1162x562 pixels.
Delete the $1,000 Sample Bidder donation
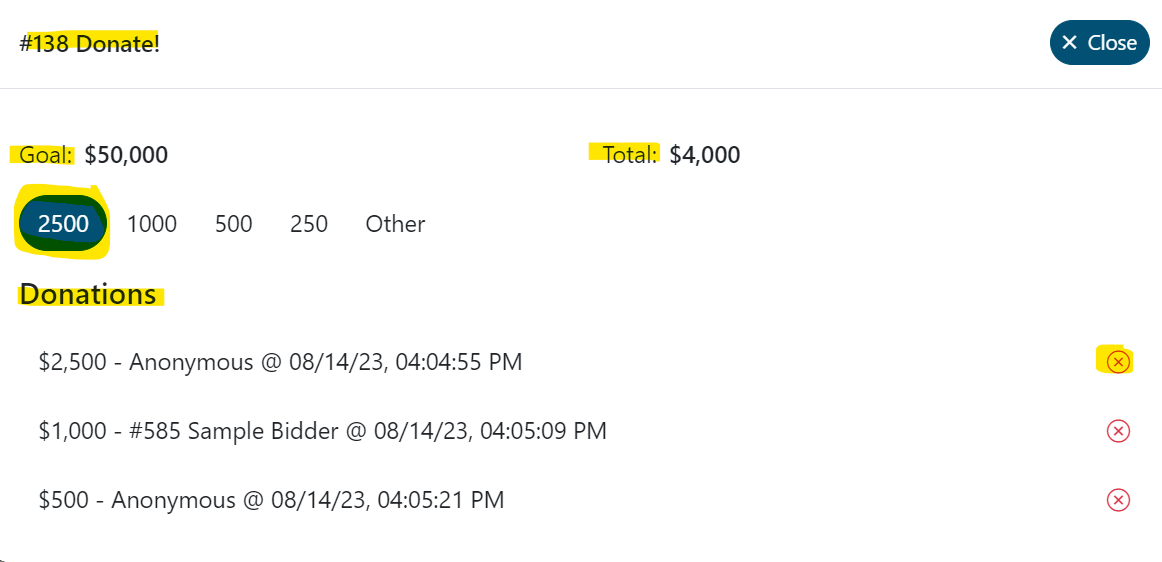click(x=1118, y=431)
